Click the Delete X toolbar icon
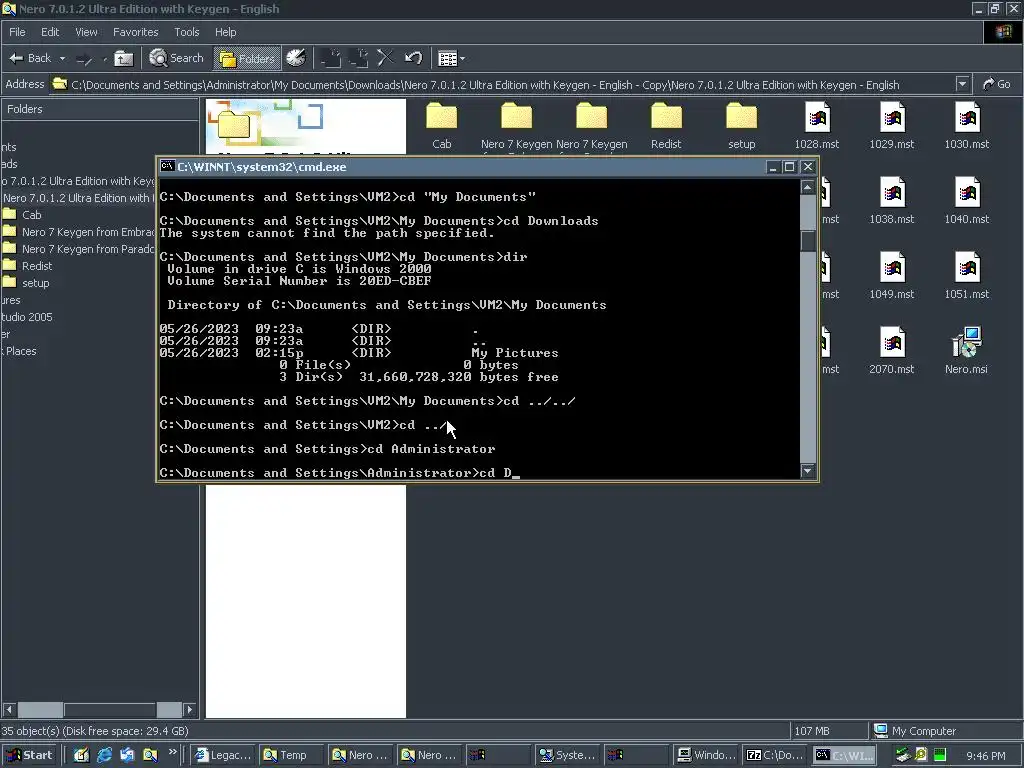 385,58
